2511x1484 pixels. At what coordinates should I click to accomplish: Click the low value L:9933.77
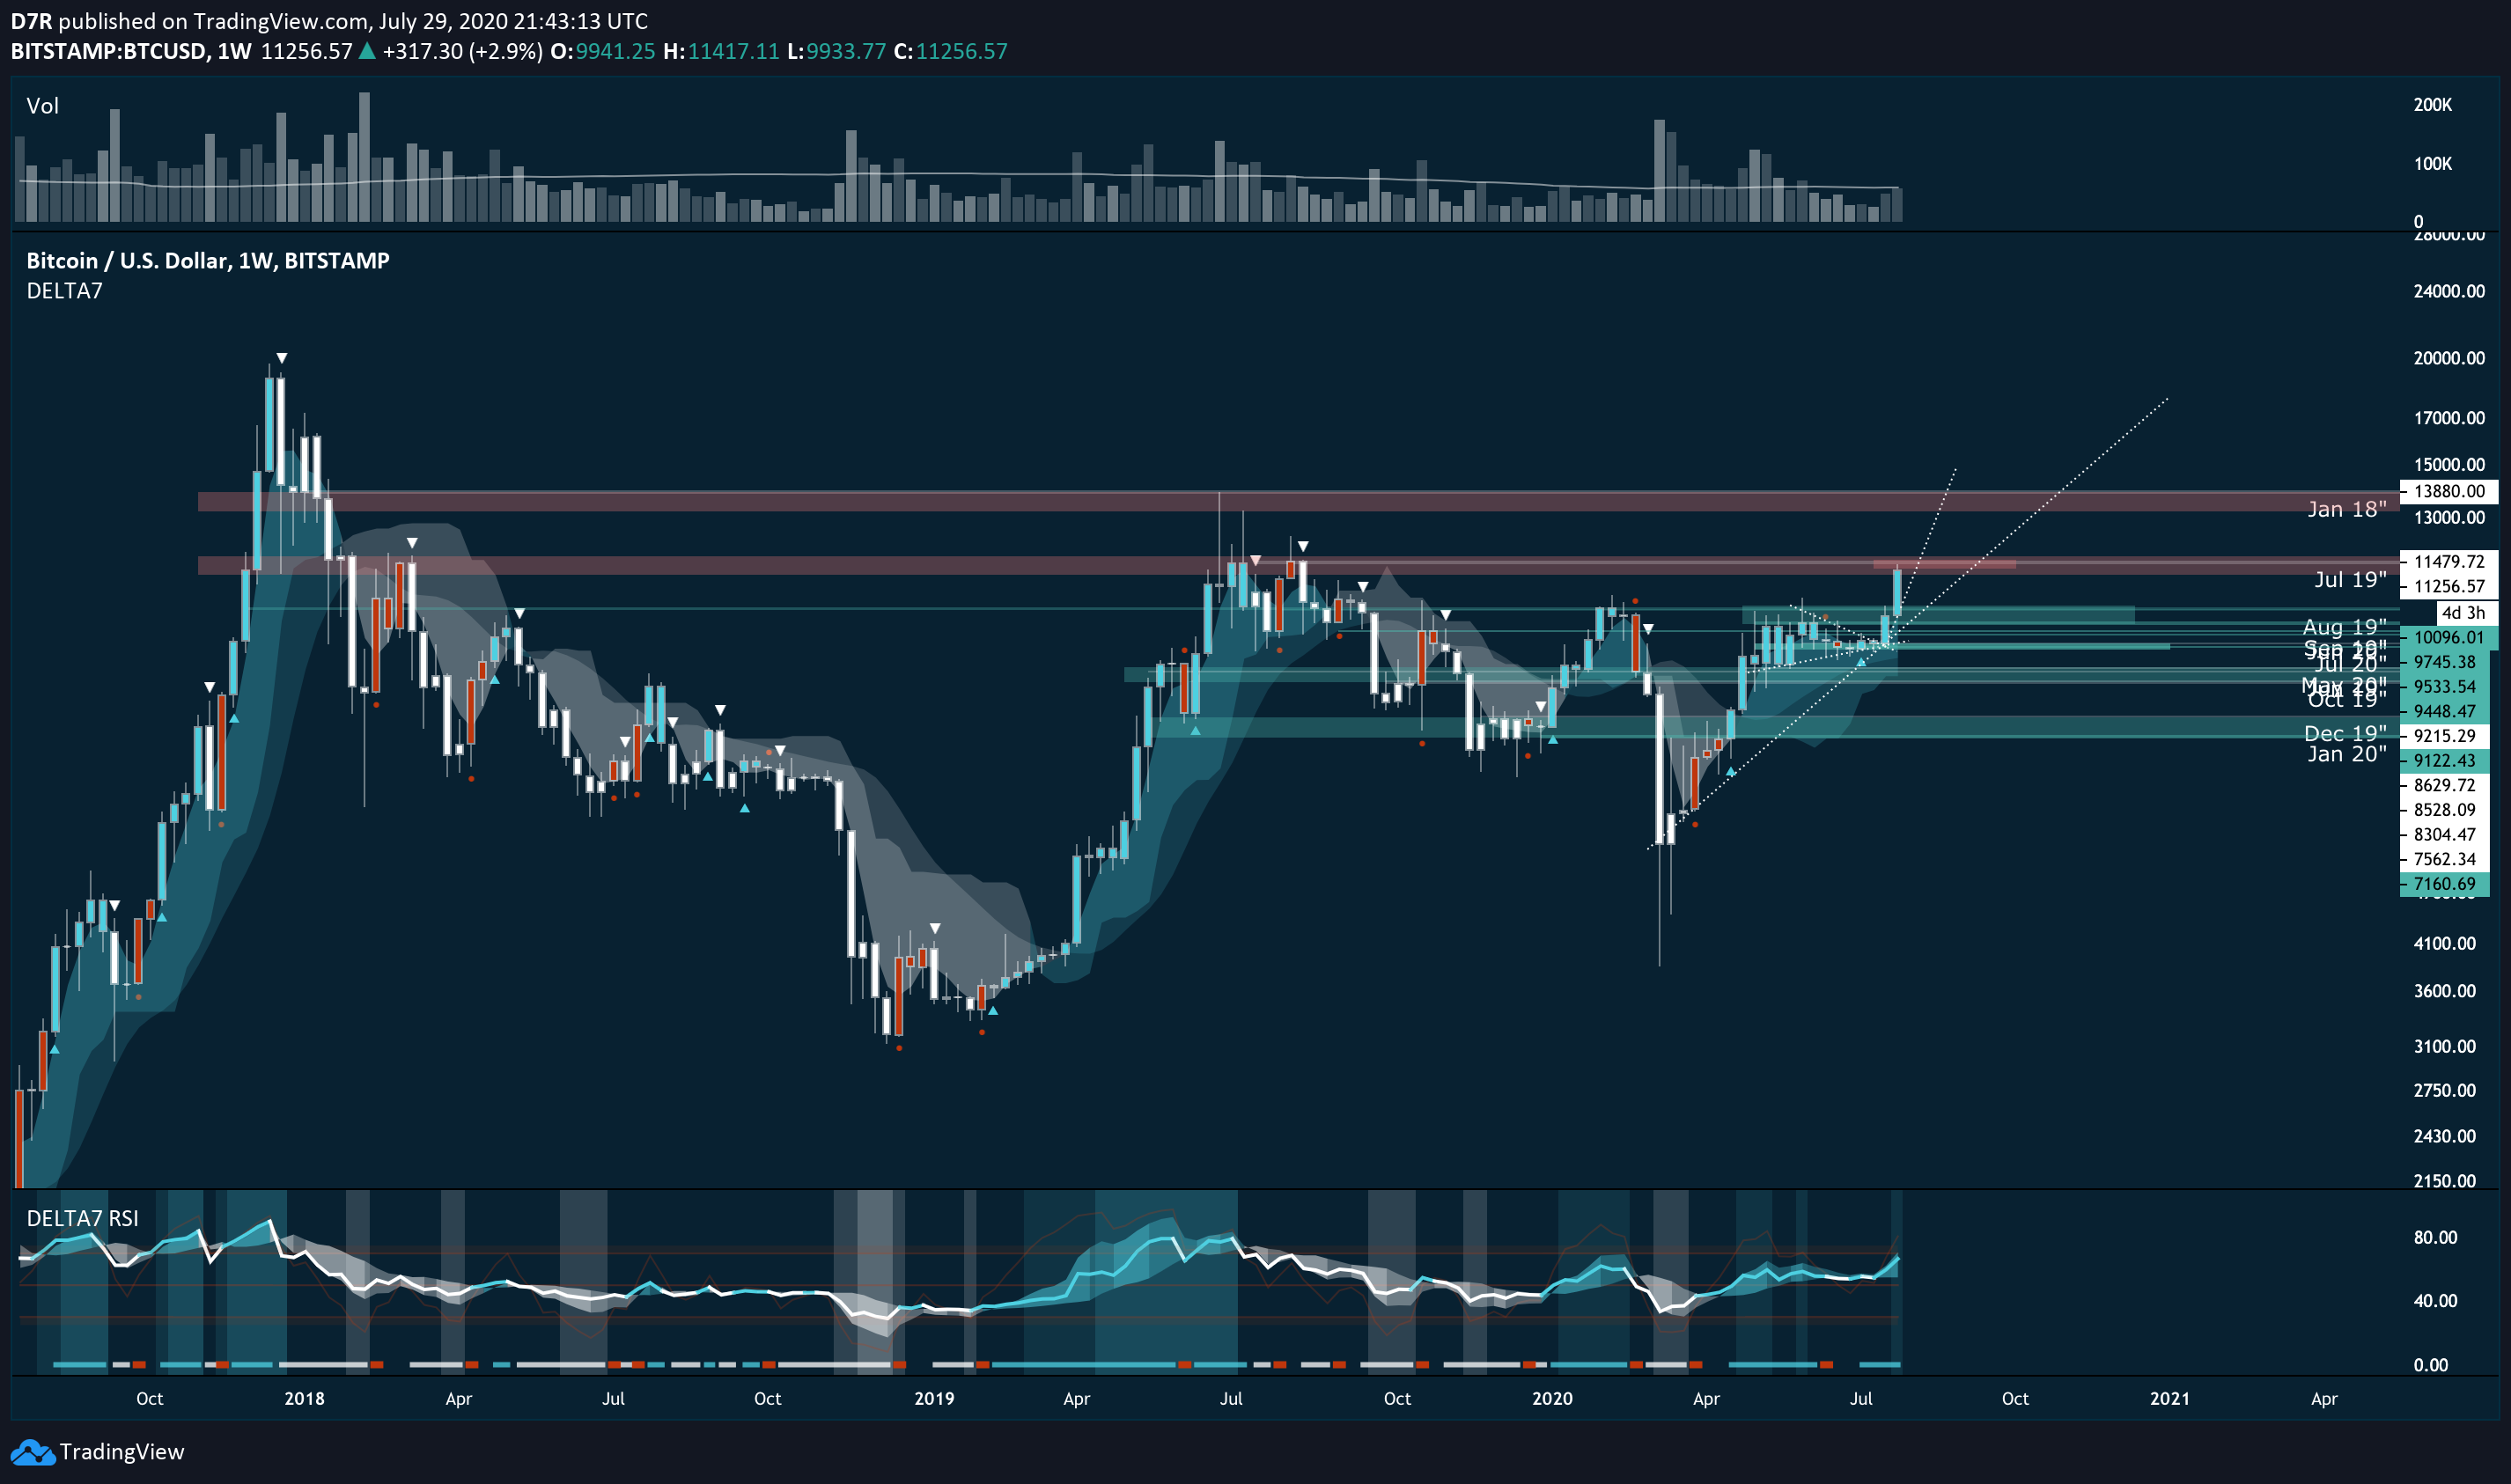[x=836, y=51]
